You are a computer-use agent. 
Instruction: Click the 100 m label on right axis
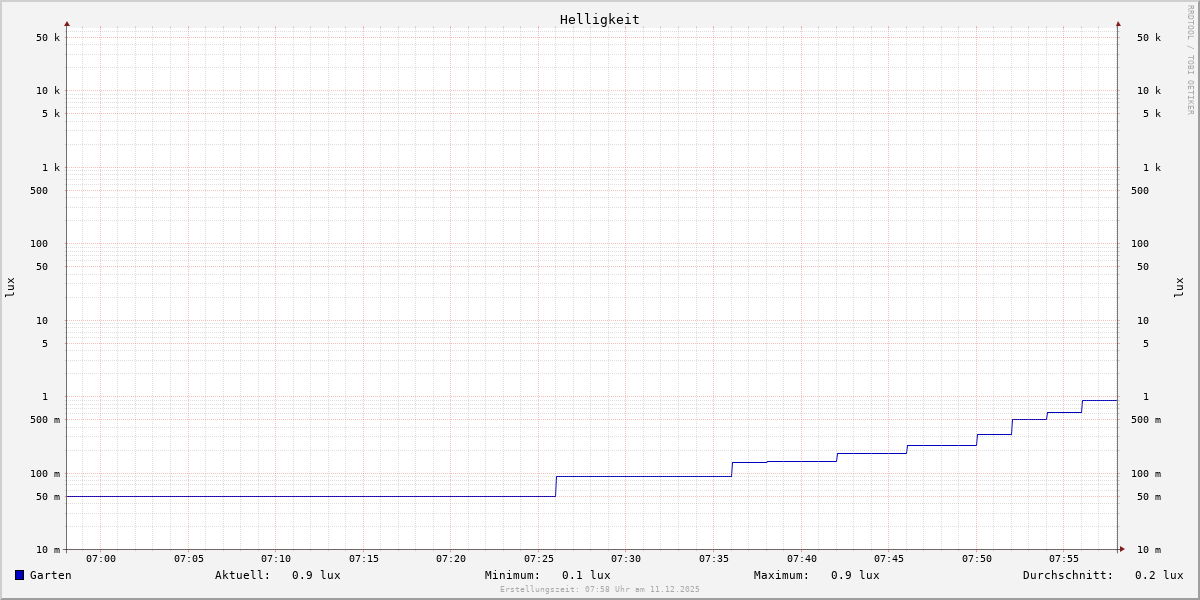point(1146,474)
